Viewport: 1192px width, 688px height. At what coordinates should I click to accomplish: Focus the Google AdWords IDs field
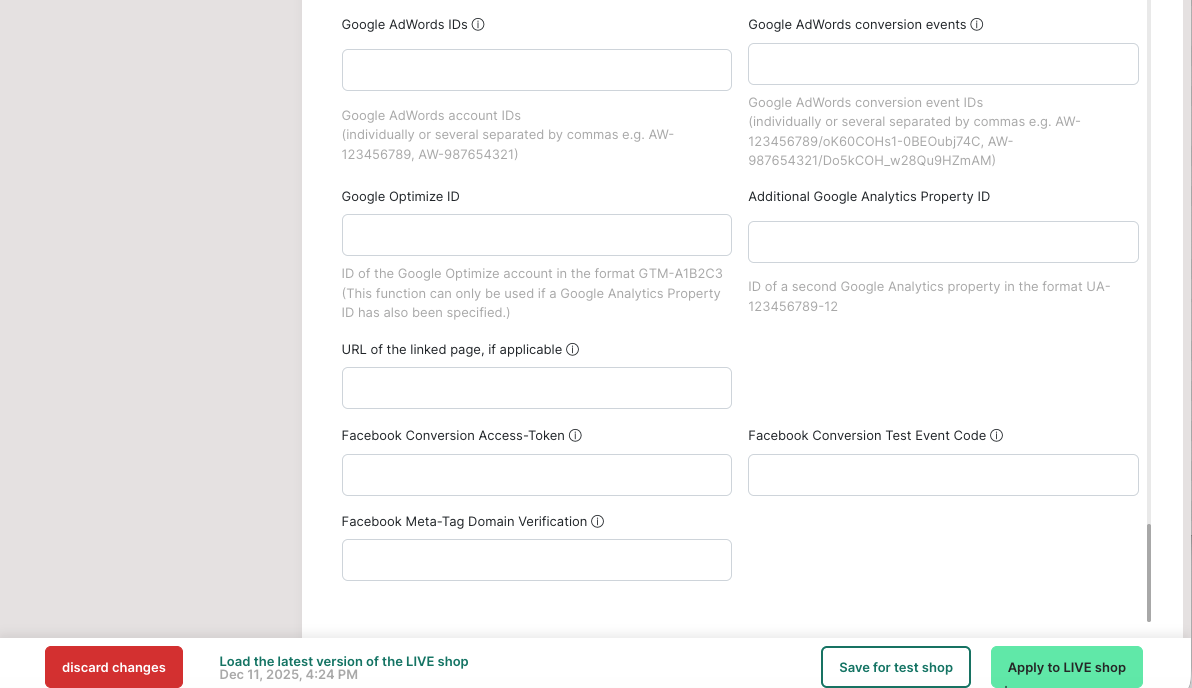coord(536,70)
